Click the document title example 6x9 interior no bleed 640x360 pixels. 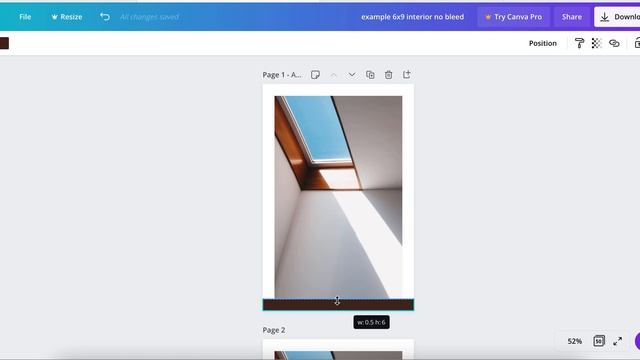tap(412, 17)
